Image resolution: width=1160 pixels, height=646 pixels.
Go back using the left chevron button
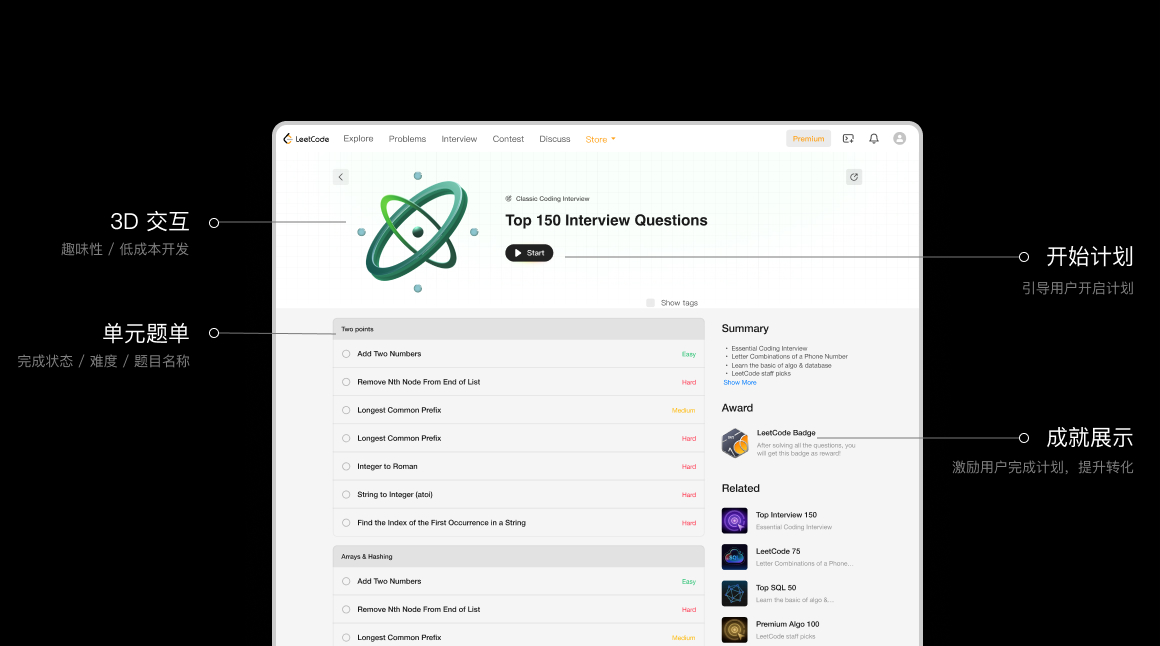[340, 177]
